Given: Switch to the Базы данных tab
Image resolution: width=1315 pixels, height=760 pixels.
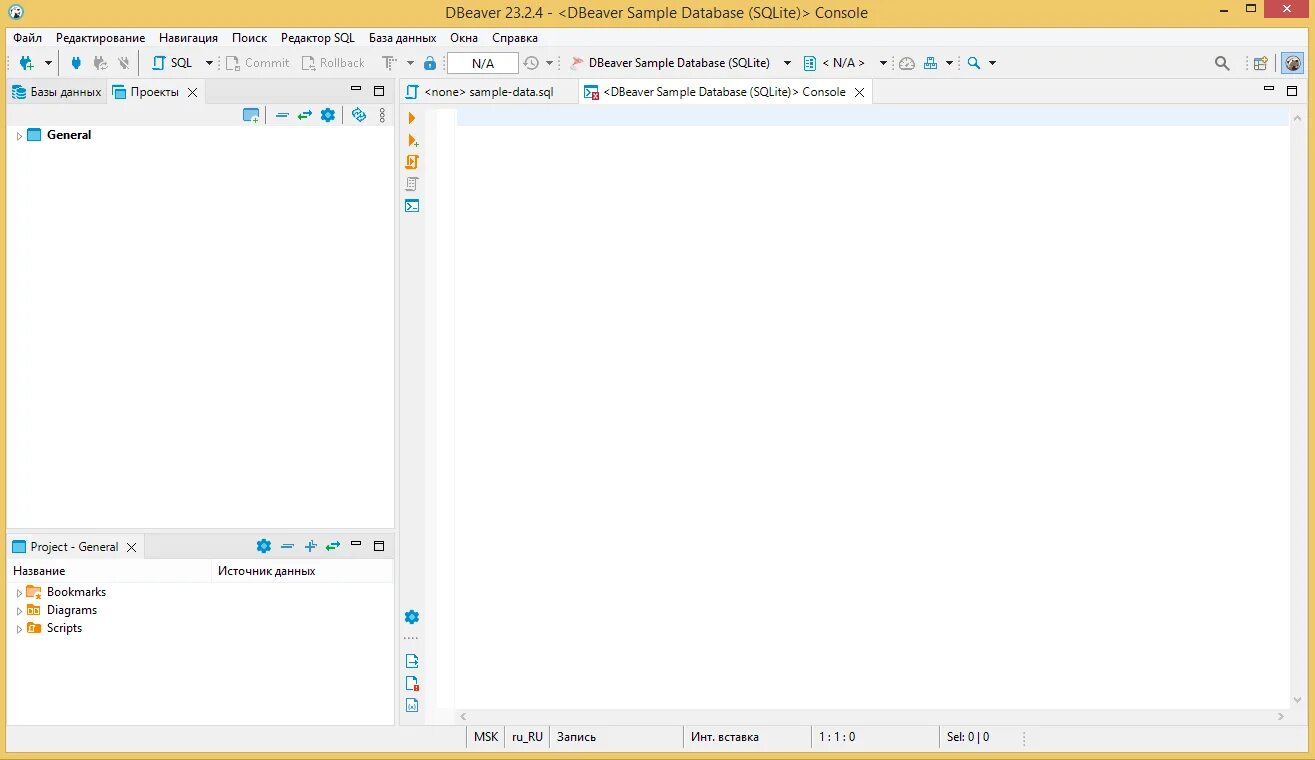Looking at the screenshot, I should [57, 92].
